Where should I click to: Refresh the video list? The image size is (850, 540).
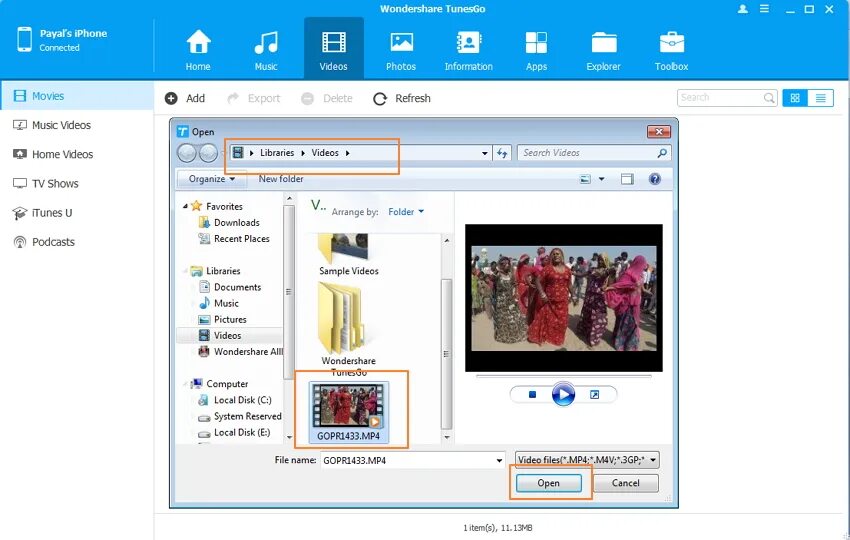click(x=402, y=98)
